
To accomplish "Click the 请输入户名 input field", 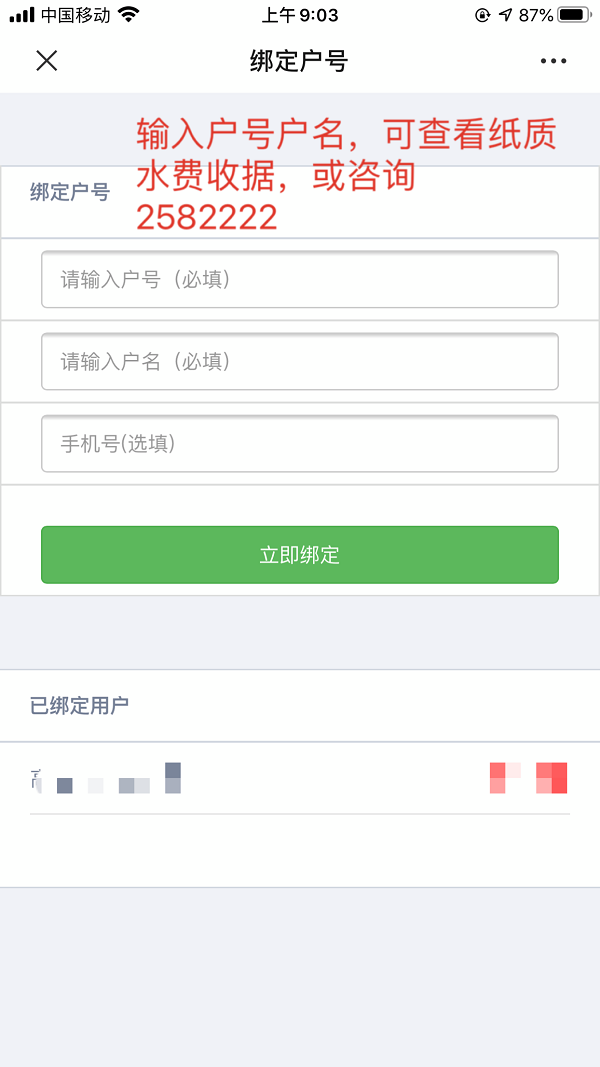I will 299,361.
